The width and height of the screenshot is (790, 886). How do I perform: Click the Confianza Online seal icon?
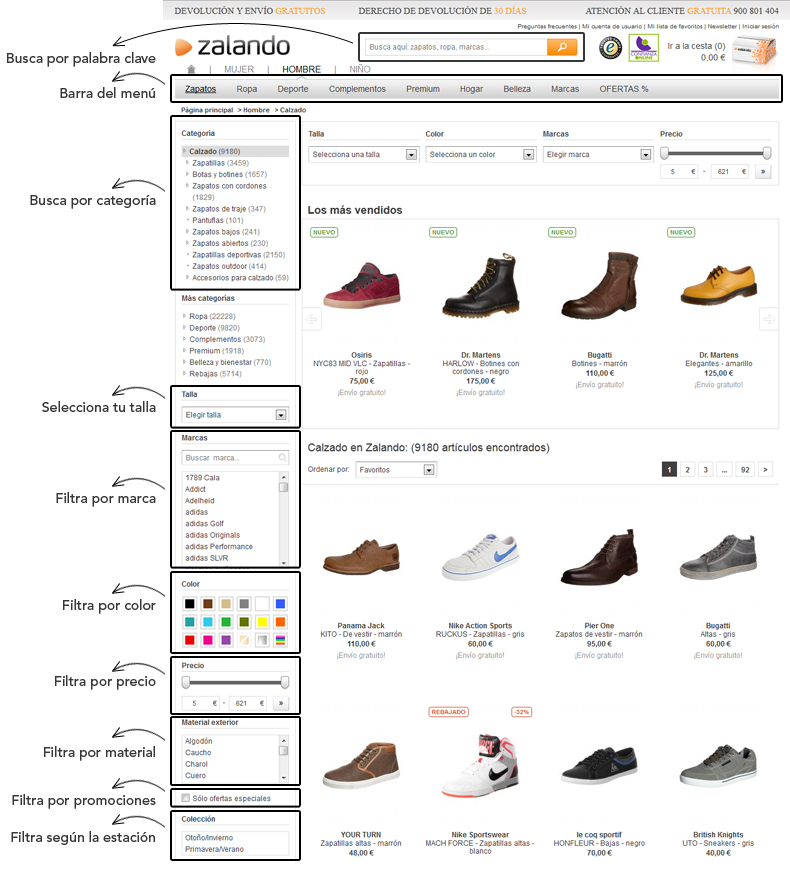point(644,48)
